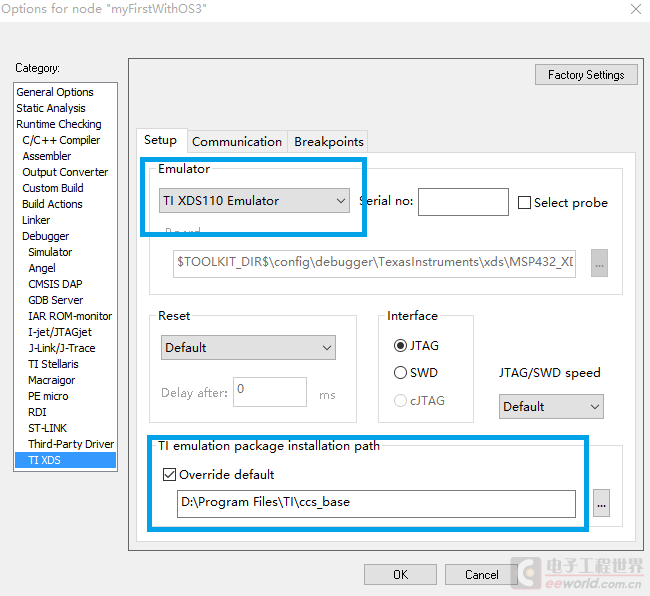Click the Factory Settings button
The width and height of the screenshot is (650, 596).
(x=586, y=75)
